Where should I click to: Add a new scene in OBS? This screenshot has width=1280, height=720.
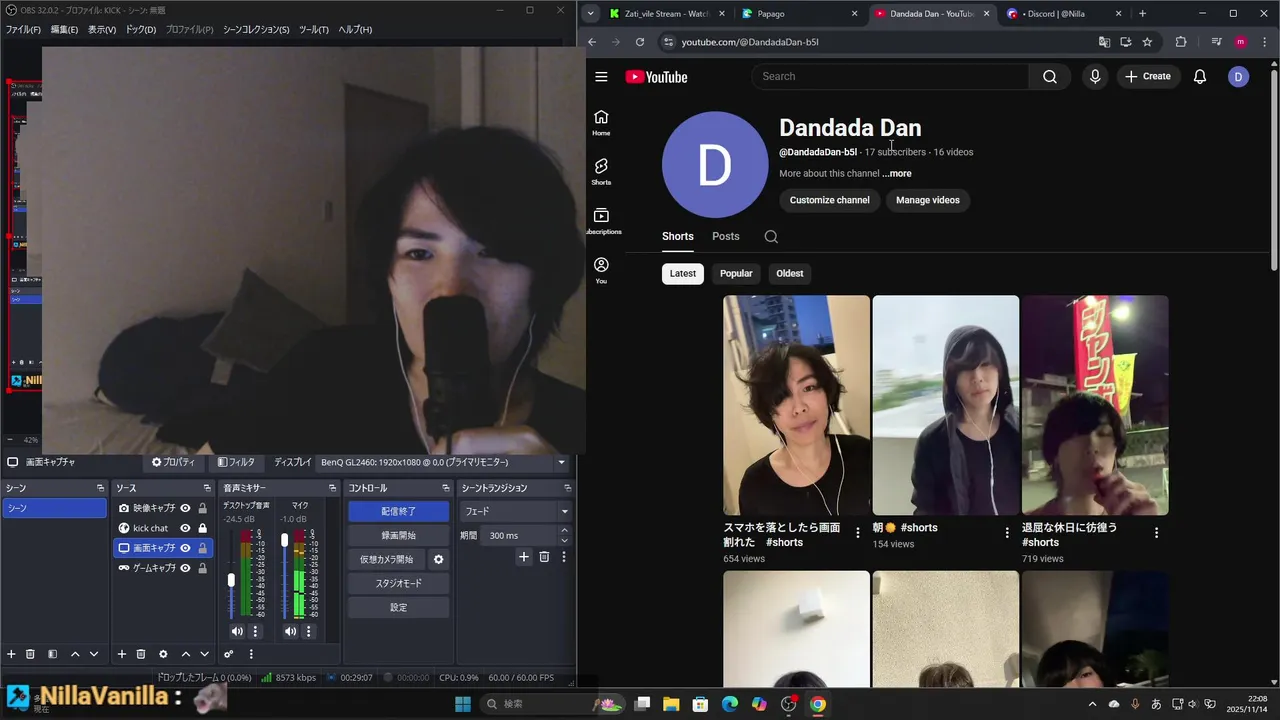point(12,654)
